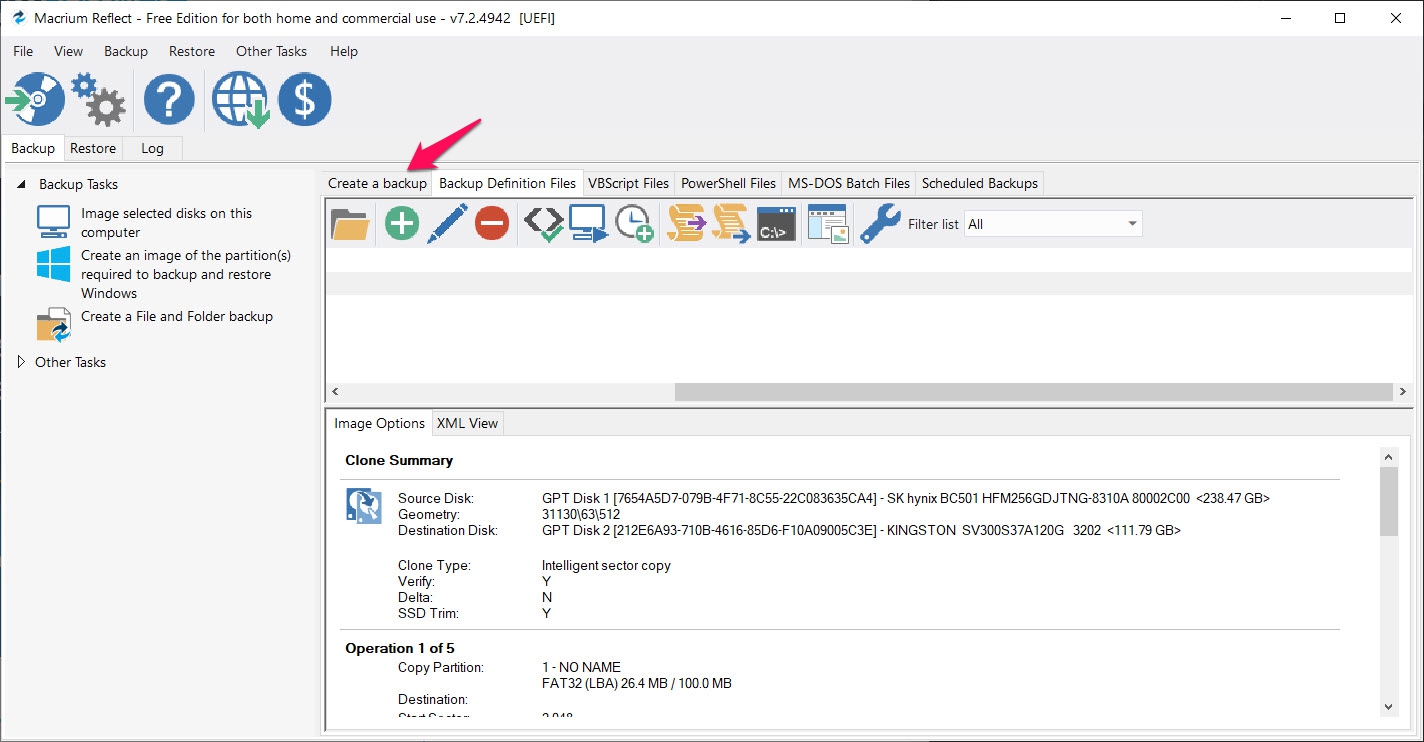Click the vertical scrollbar thumb in summary pane

point(1388,501)
